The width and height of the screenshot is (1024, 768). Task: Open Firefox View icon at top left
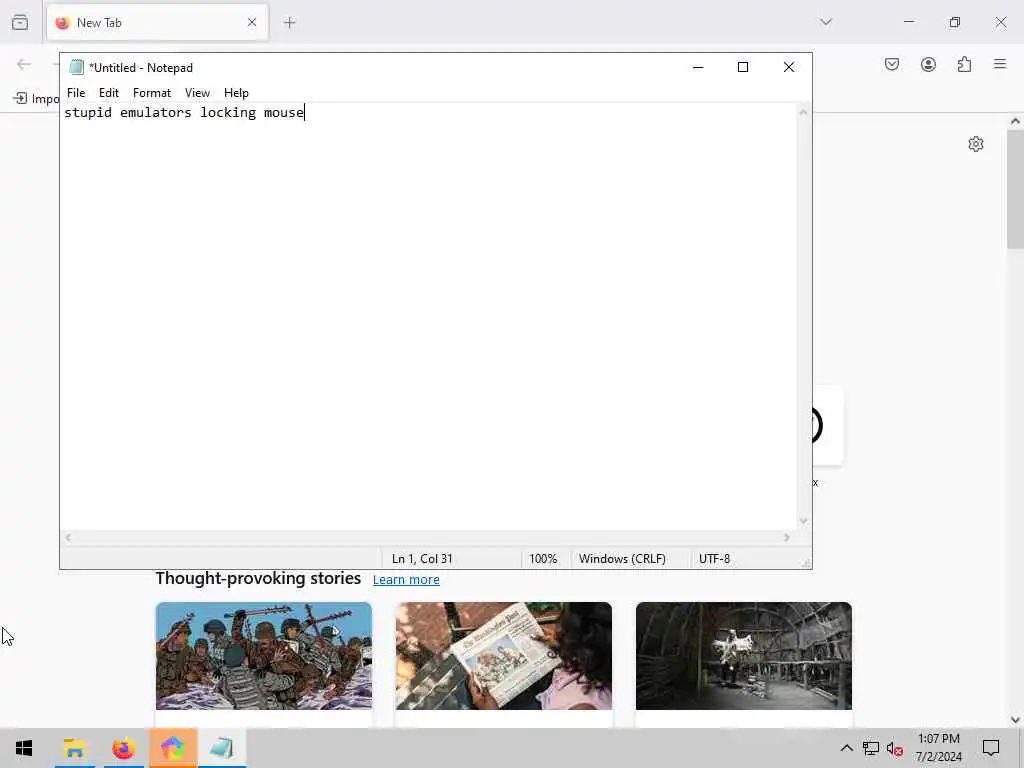(x=20, y=23)
